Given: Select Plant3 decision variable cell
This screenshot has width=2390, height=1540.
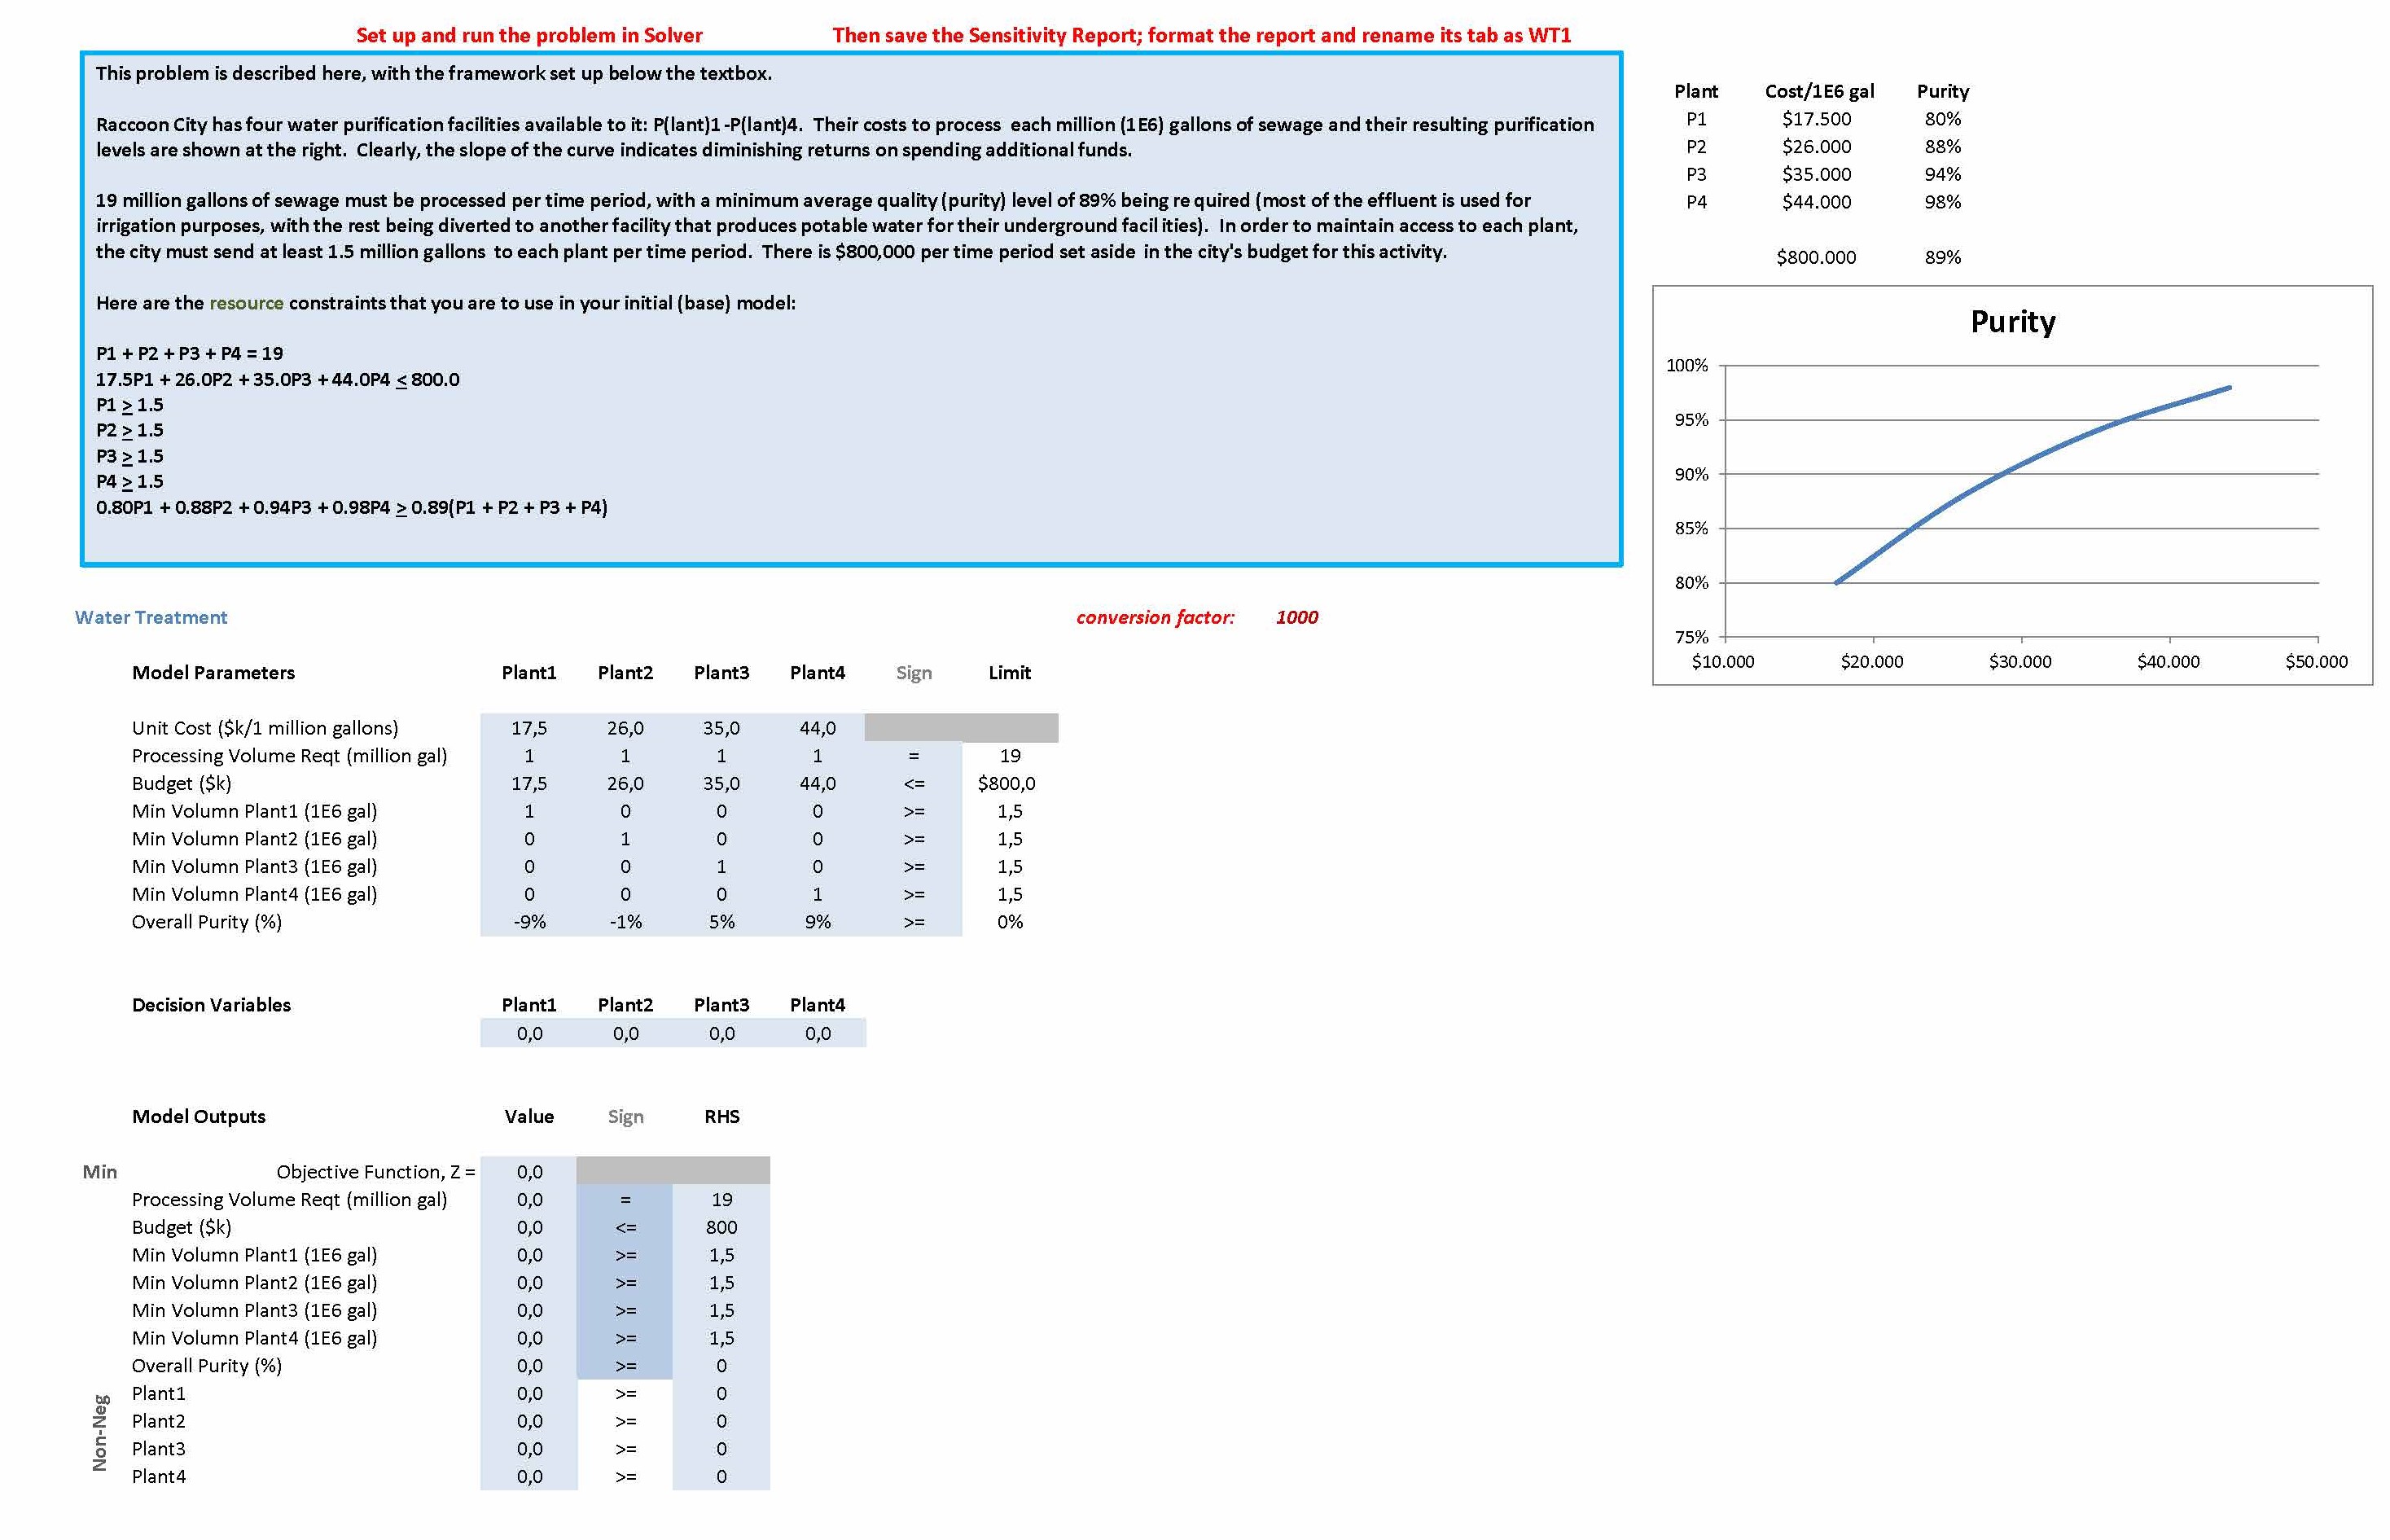Looking at the screenshot, I should click(721, 1033).
